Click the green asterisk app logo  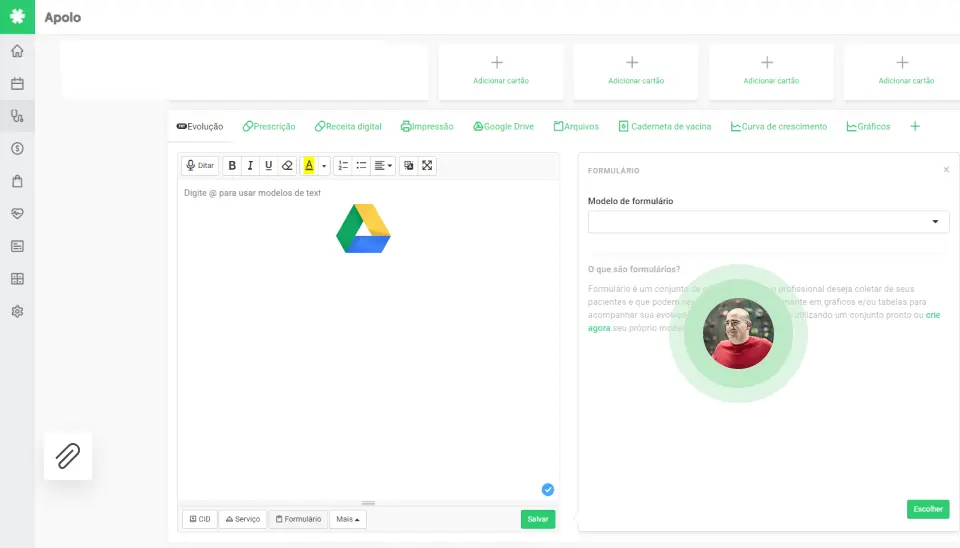pos(17,17)
